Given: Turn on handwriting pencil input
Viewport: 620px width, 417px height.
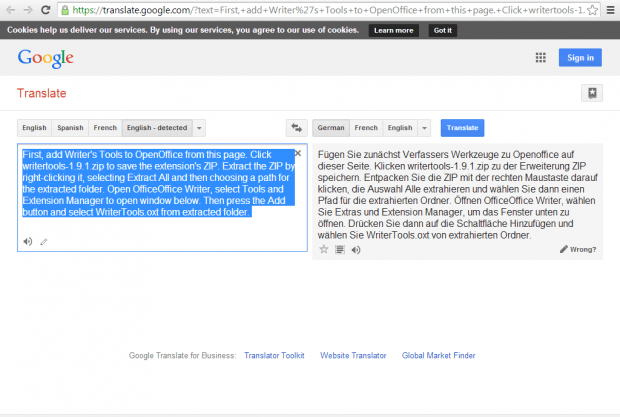Looking at the screenshot, I should [x=43, y=242].
